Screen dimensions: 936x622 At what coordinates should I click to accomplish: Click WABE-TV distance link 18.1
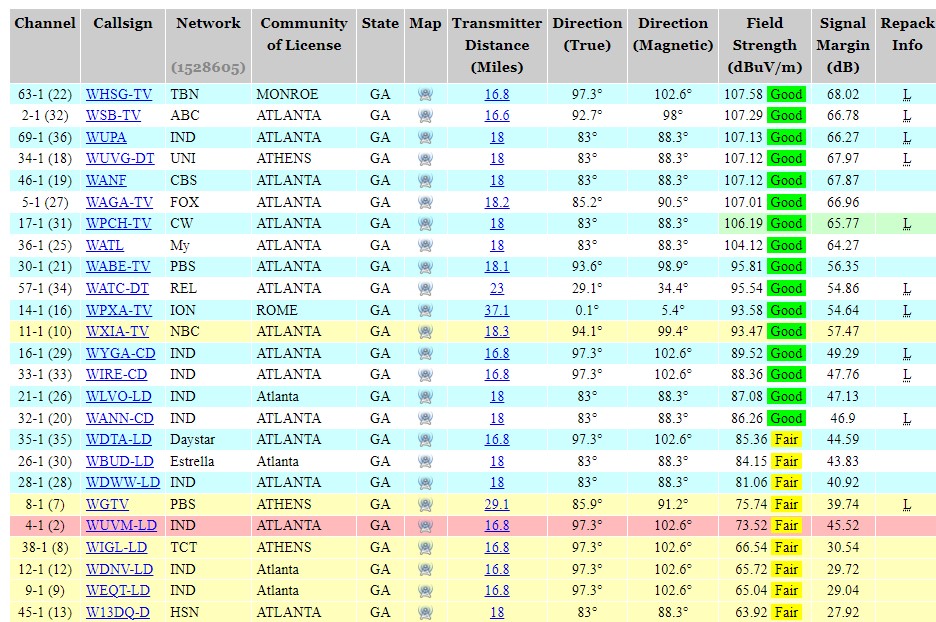point(497,267)
